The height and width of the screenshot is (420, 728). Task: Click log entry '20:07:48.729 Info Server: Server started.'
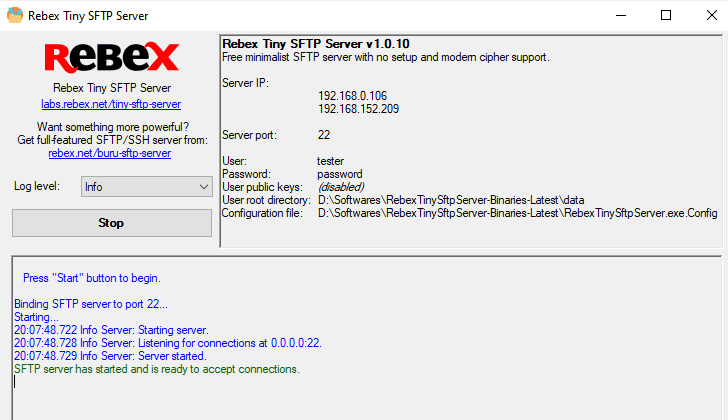[110, 356]
